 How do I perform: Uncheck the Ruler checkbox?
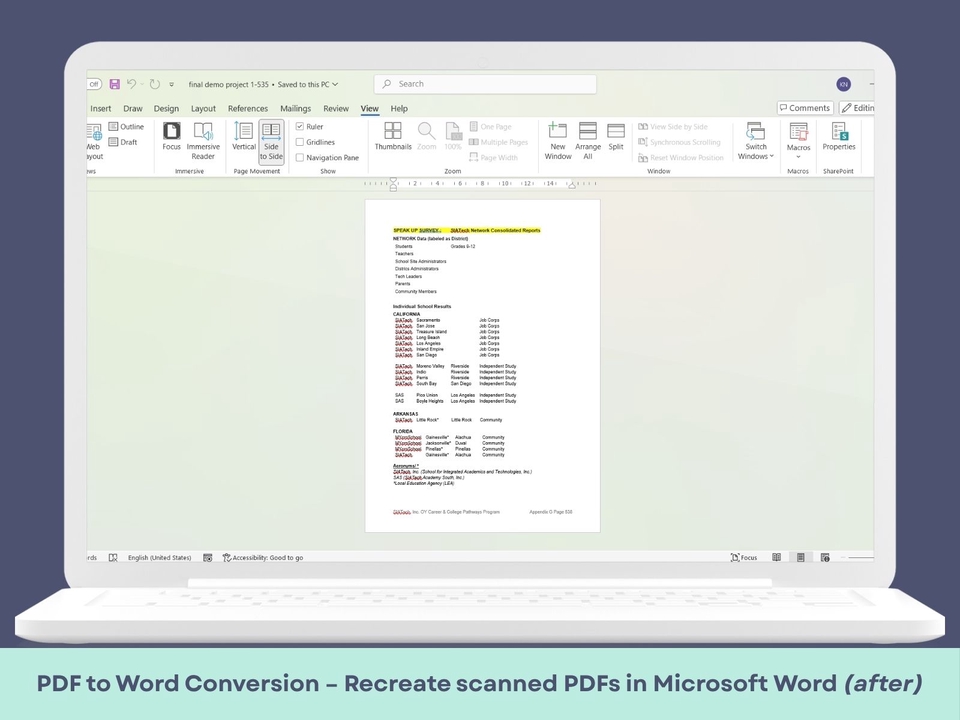point(300,127)
